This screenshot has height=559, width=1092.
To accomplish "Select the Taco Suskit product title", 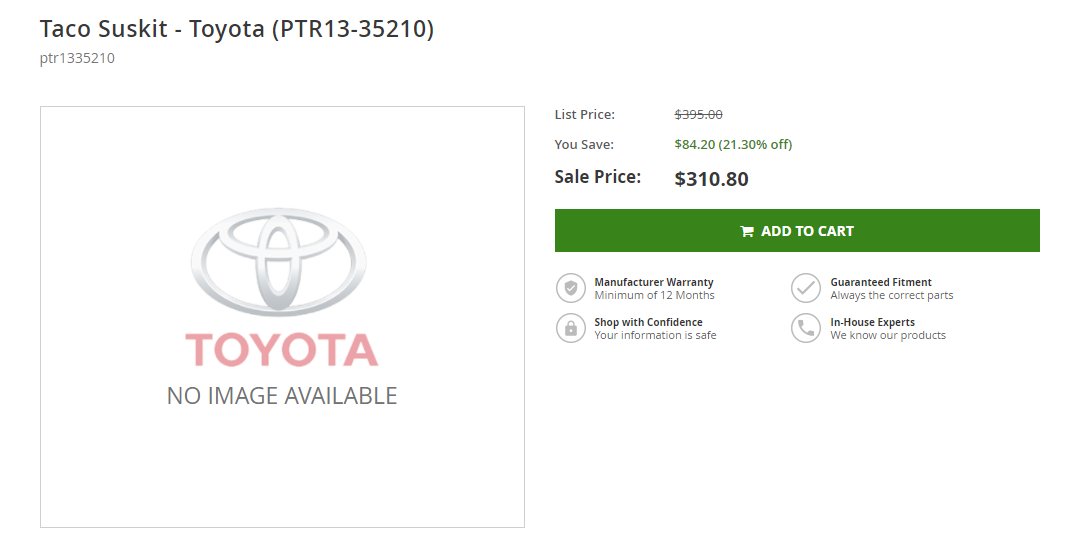I will (x=237, y=29).
